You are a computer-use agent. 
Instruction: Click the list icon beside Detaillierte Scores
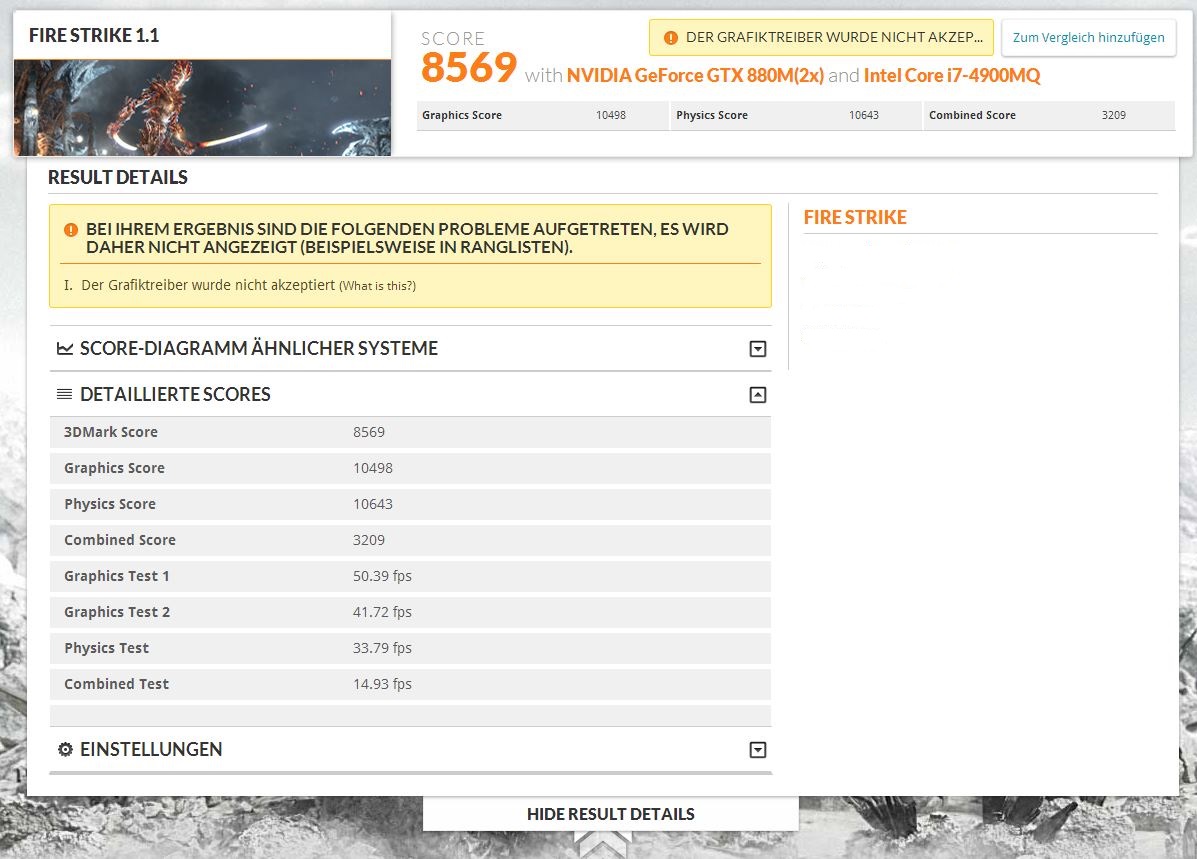tap(64, 395)
